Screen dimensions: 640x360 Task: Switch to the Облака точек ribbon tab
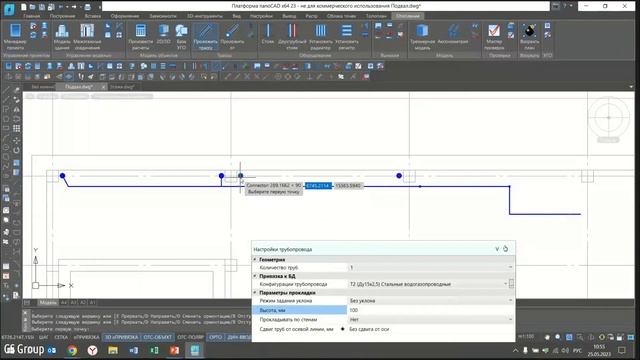pos(341,16)
